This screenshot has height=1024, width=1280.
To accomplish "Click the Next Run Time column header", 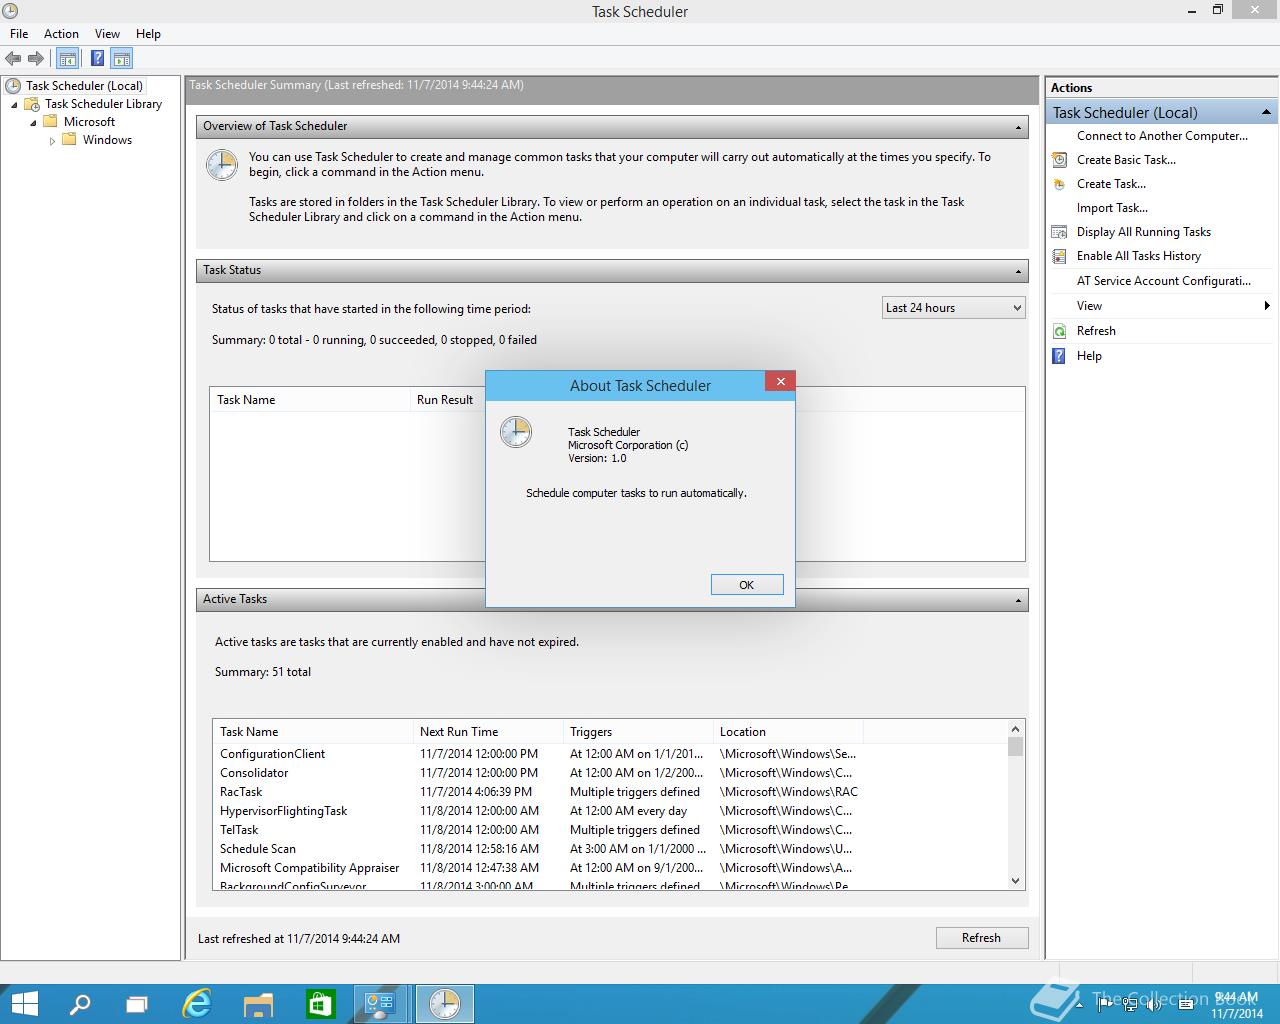I will tap(488, 732).
